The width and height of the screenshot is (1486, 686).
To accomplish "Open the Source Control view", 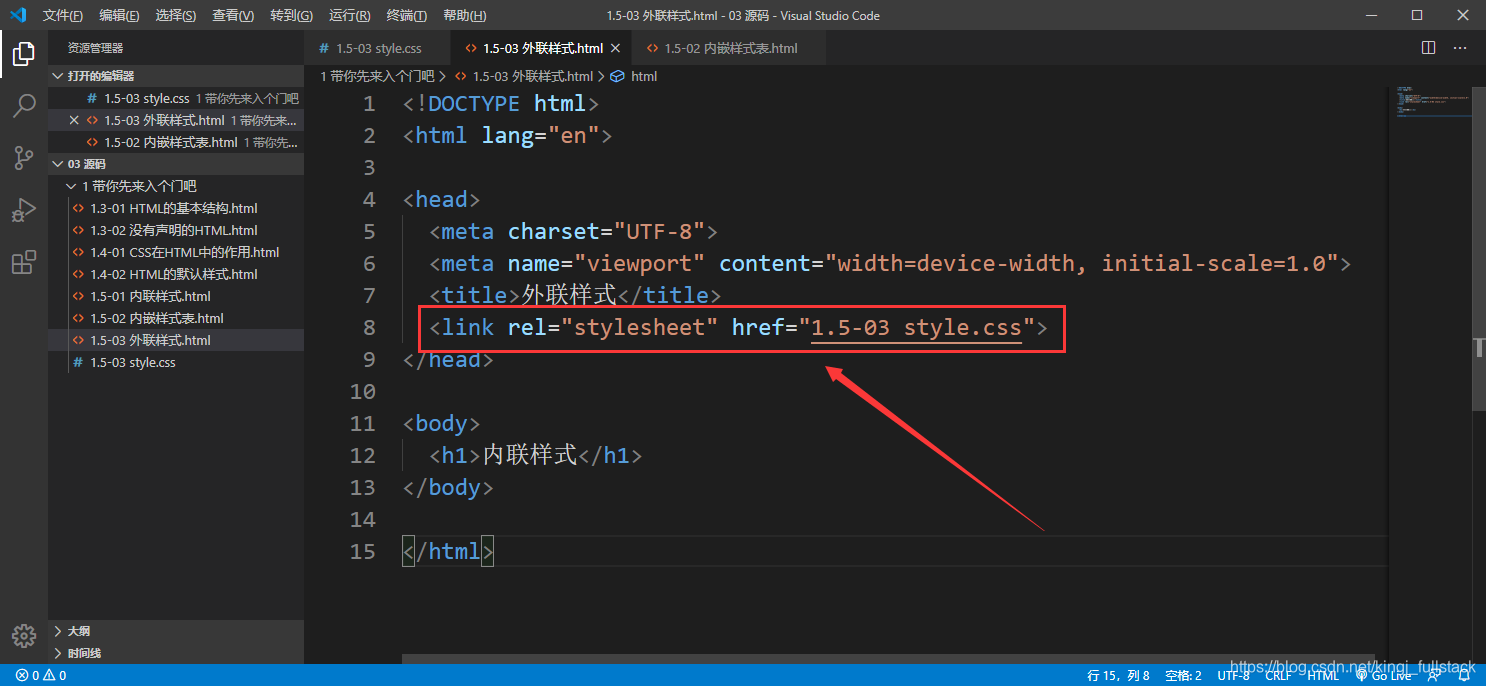I will click(24, 158).
